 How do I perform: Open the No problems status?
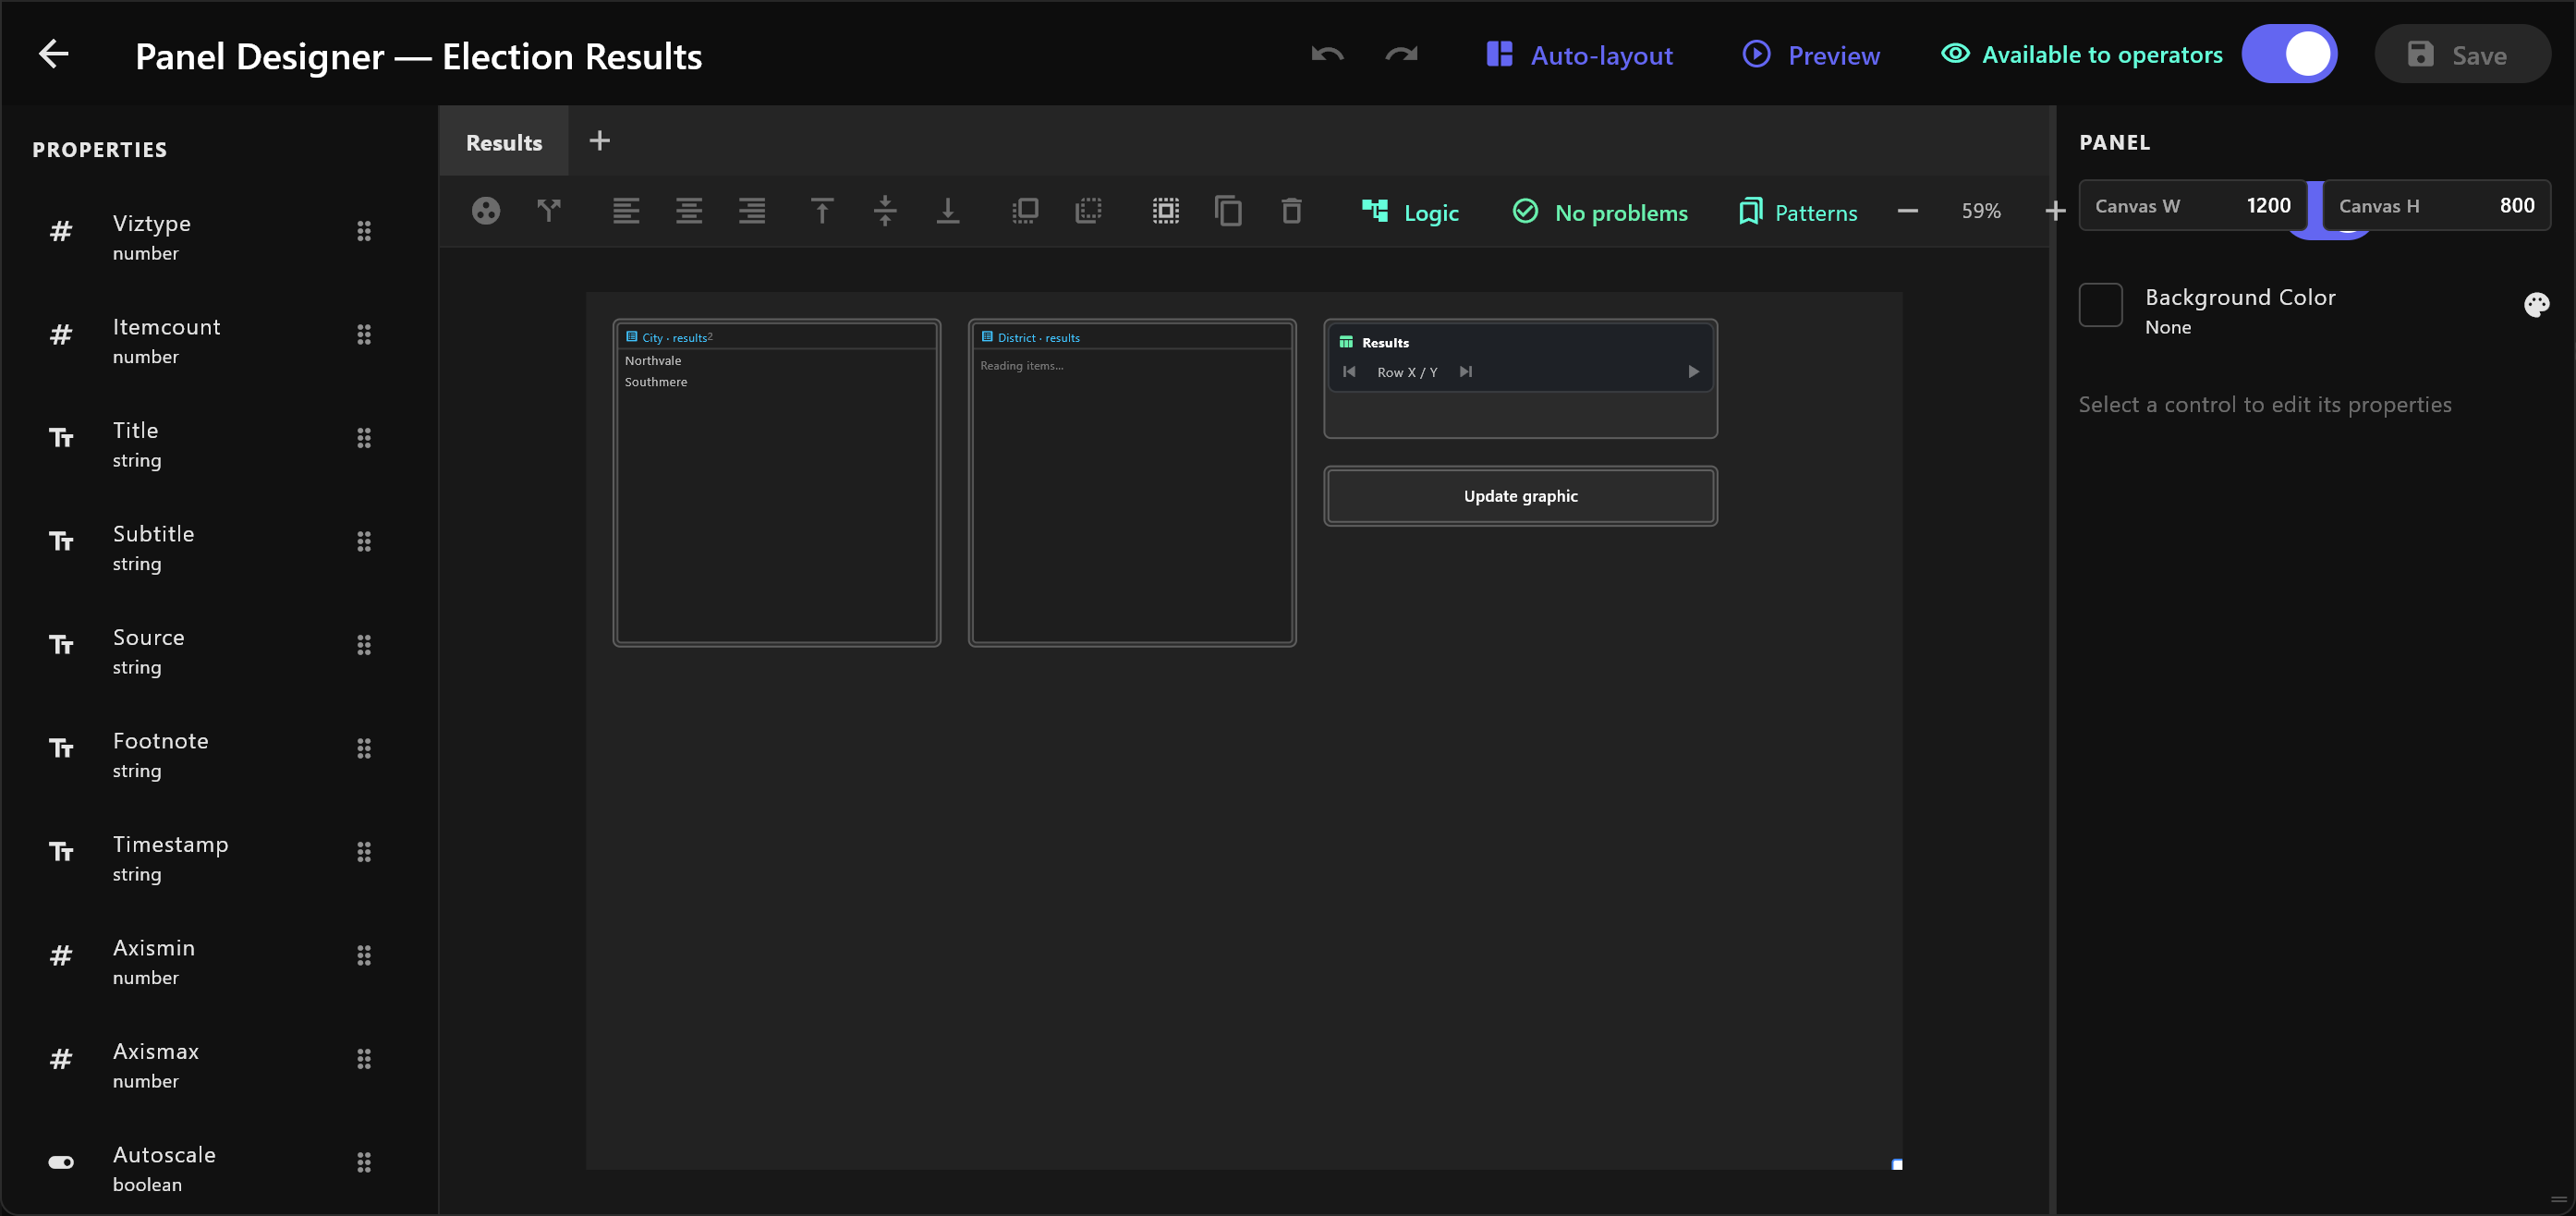coord(1600,212)
